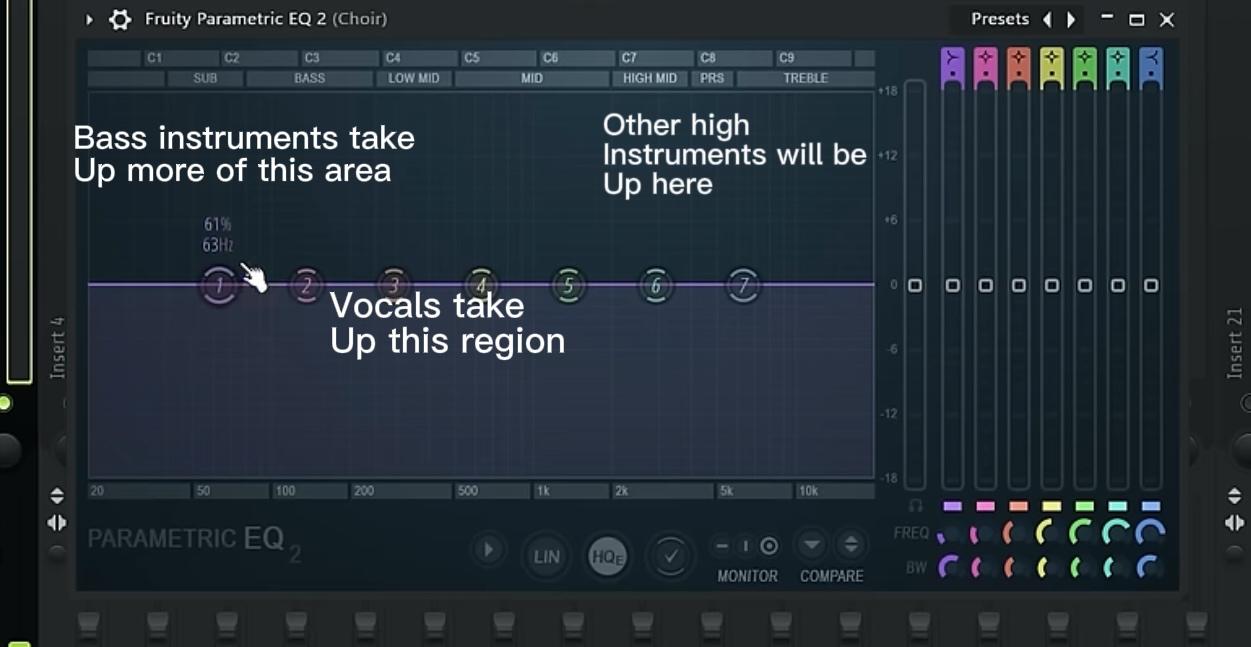Select band 3 node on the EQ graph

click(x=394, y=286)
